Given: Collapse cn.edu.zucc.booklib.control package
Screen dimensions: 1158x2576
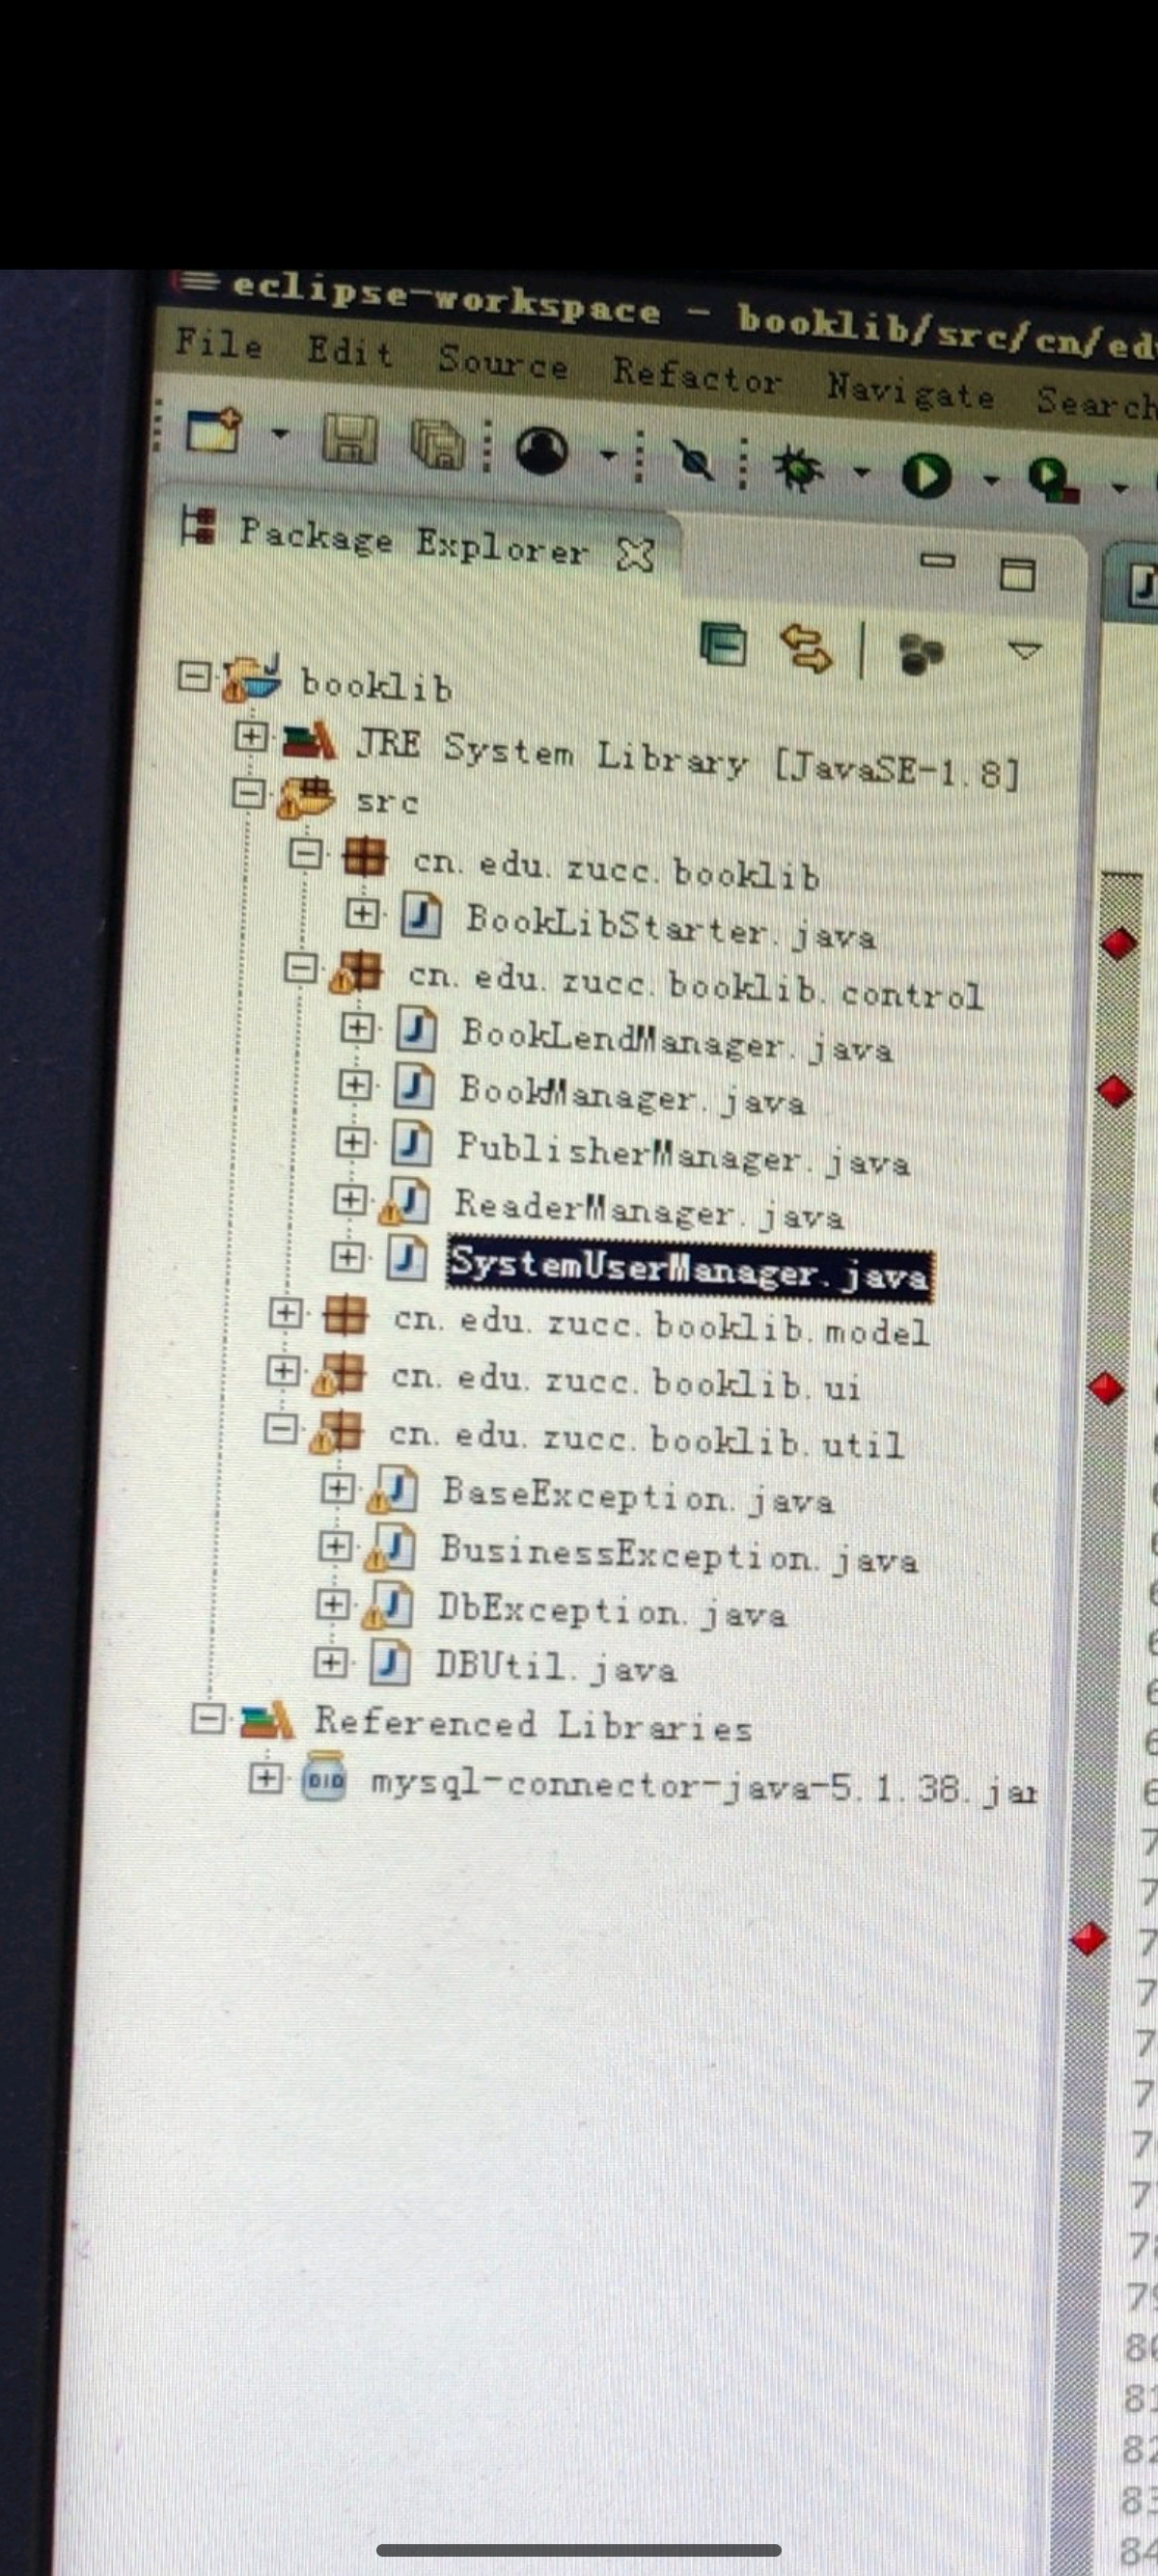Looking at the screenshot, I should (x=301, y=968).
